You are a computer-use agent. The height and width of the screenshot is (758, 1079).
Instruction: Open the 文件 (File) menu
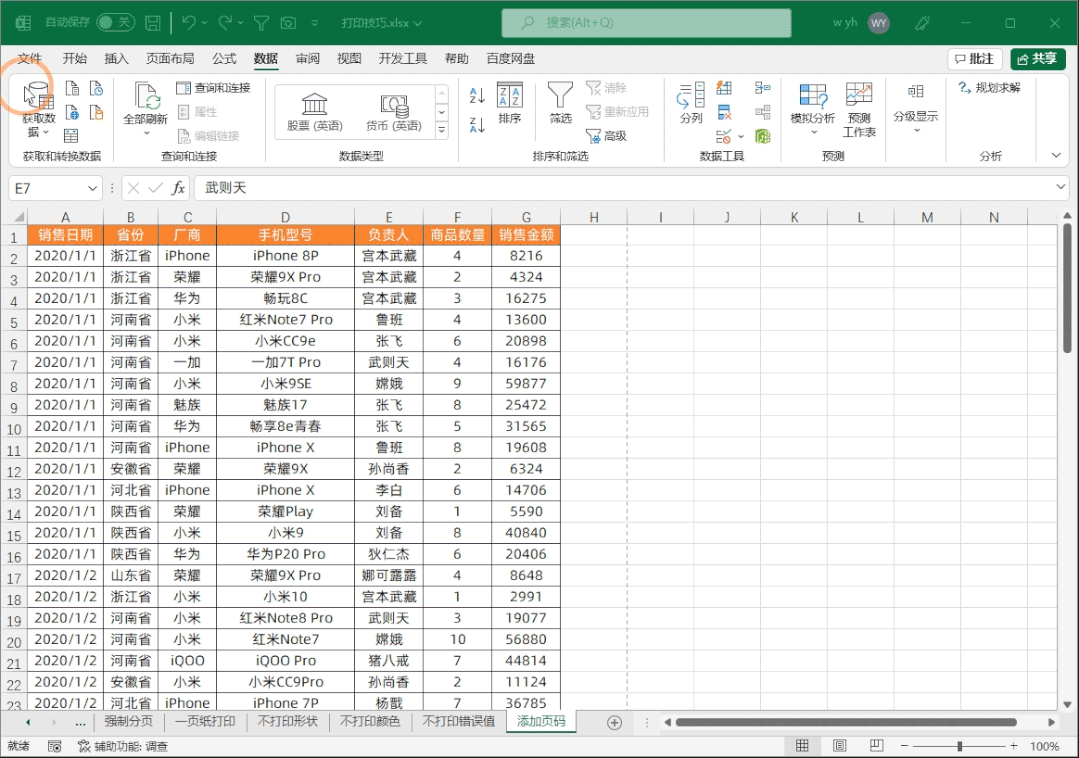point(30,58)
